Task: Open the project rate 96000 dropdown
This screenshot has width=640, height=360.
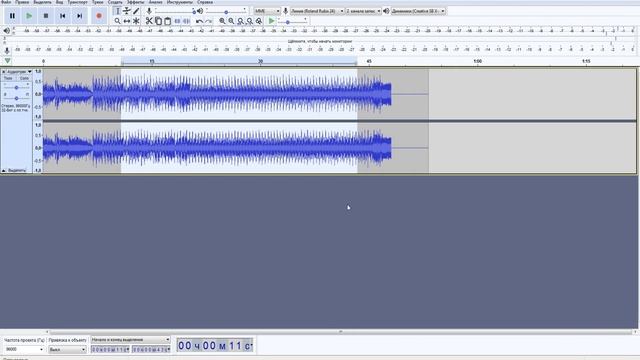Action: coord(24,349)
